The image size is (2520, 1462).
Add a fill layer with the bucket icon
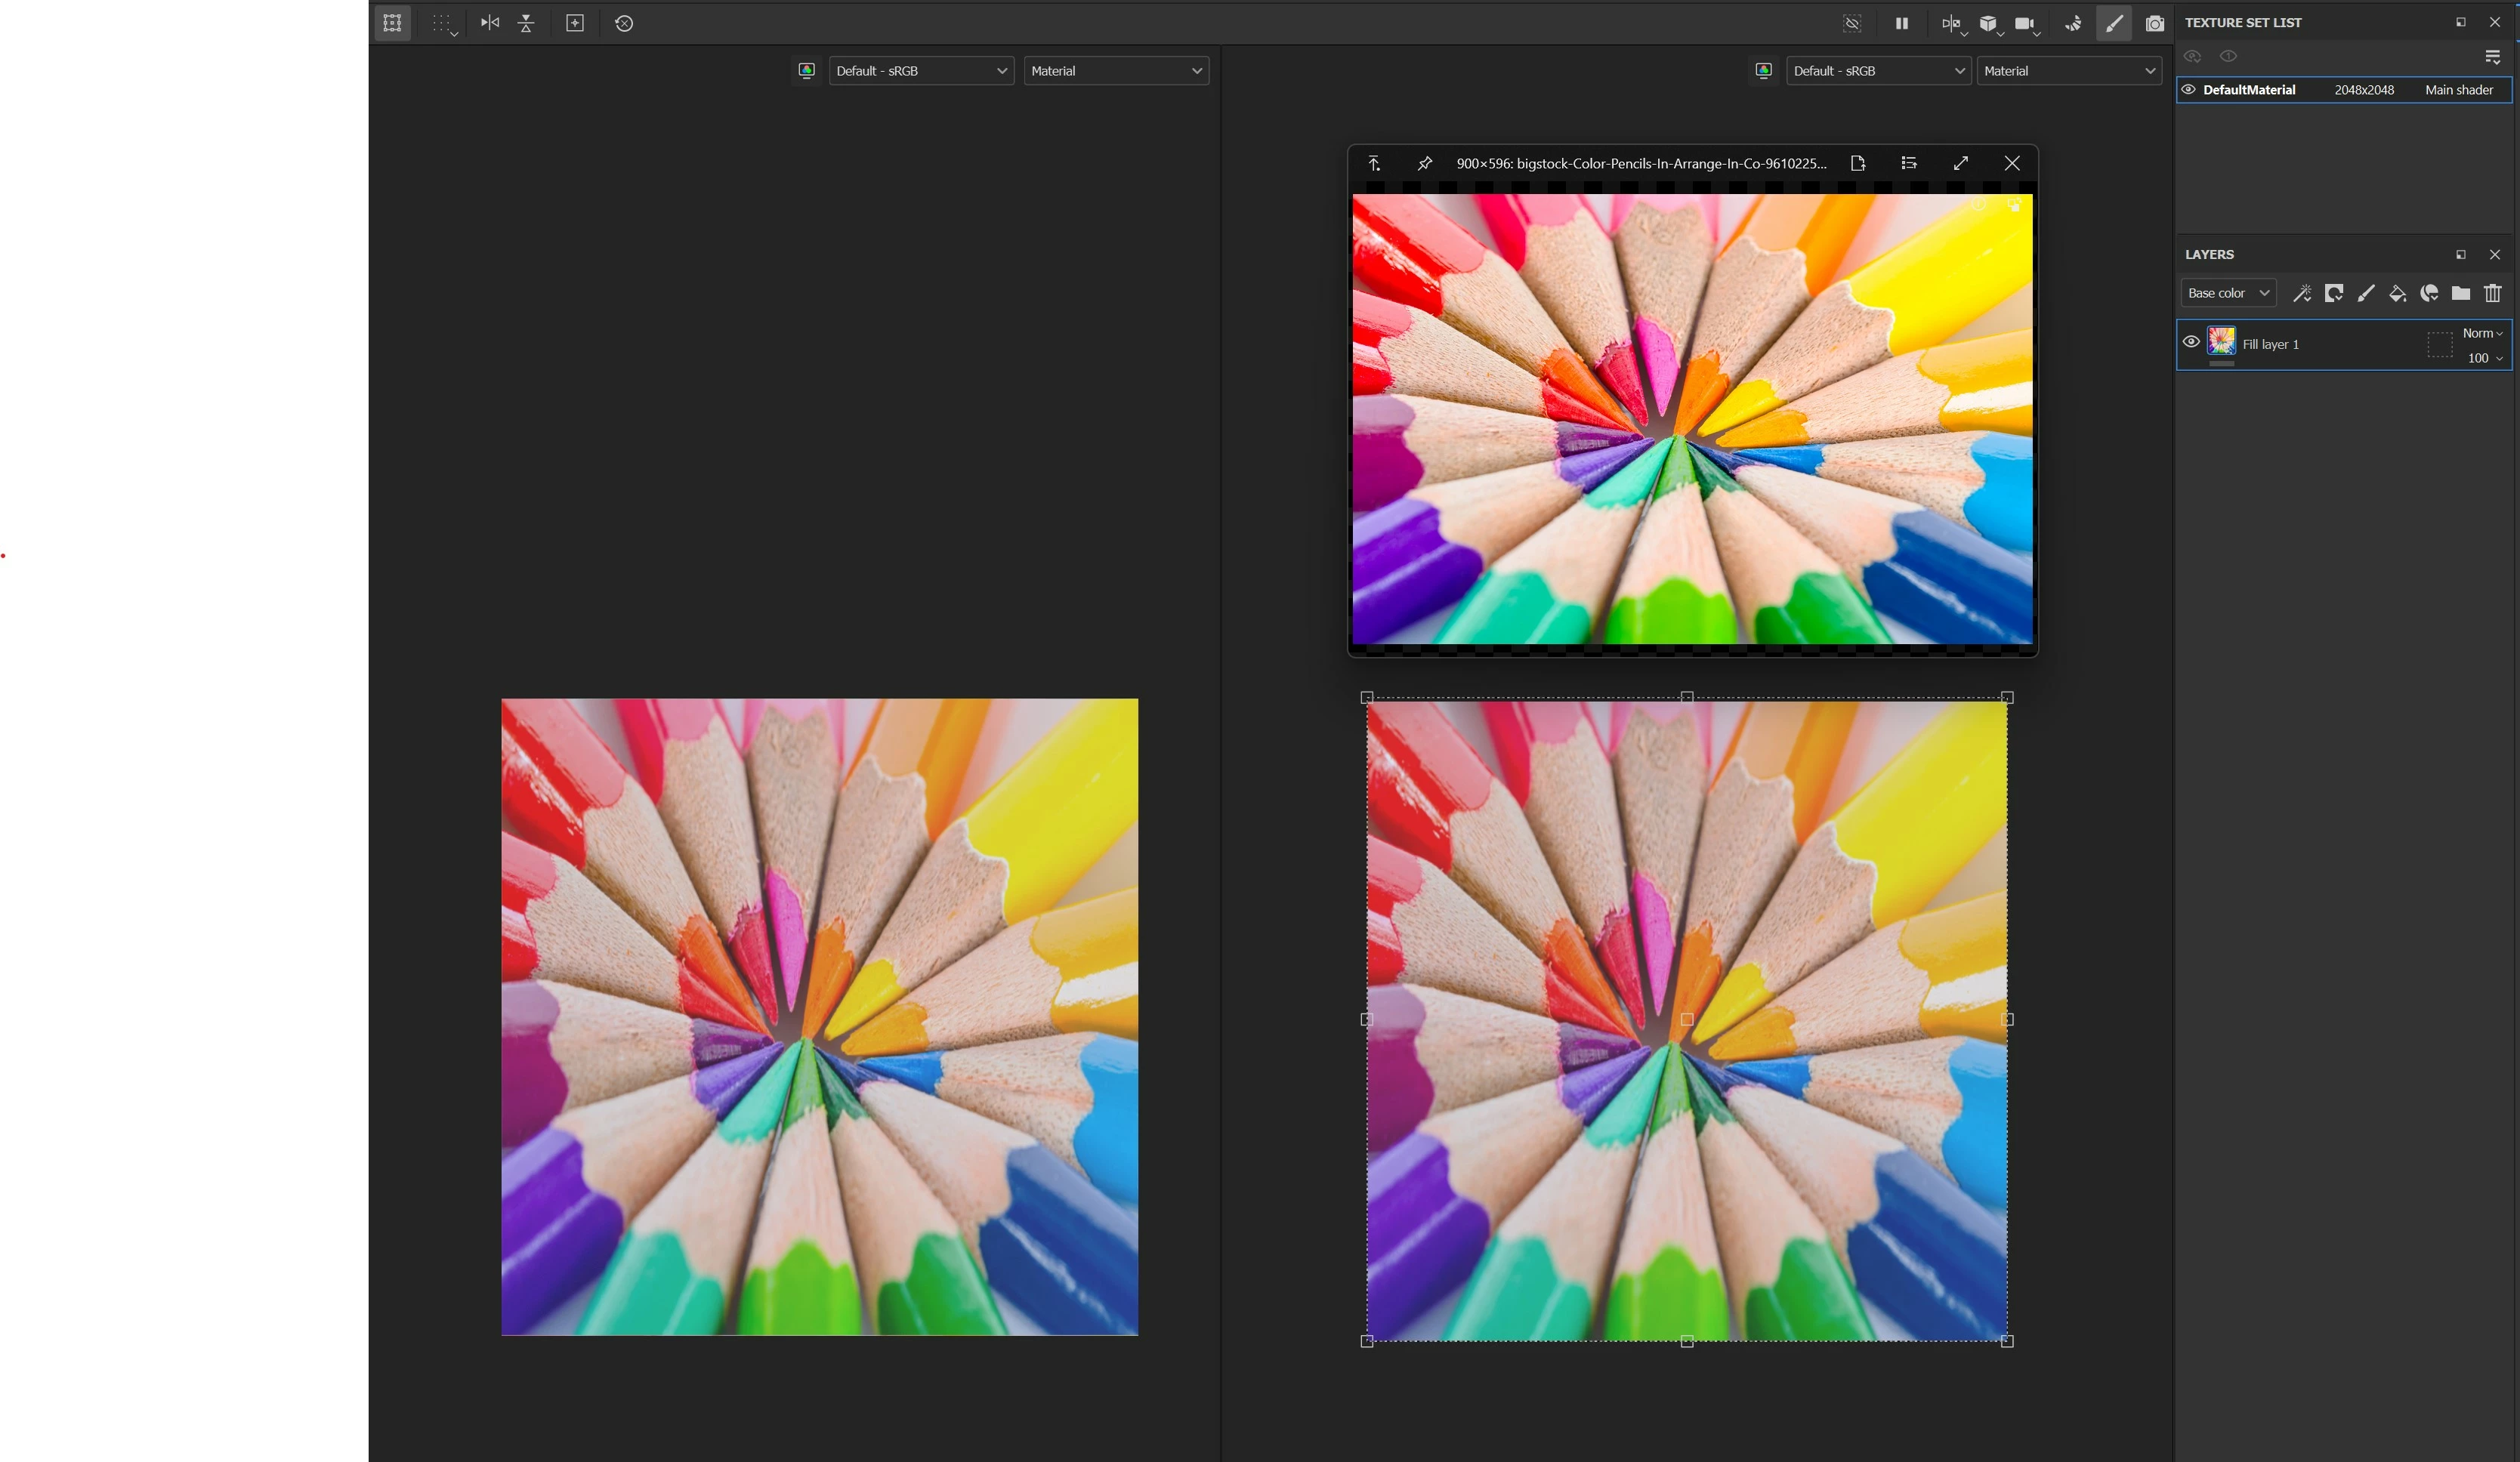pyautogui.click(x=2397, y=293)
